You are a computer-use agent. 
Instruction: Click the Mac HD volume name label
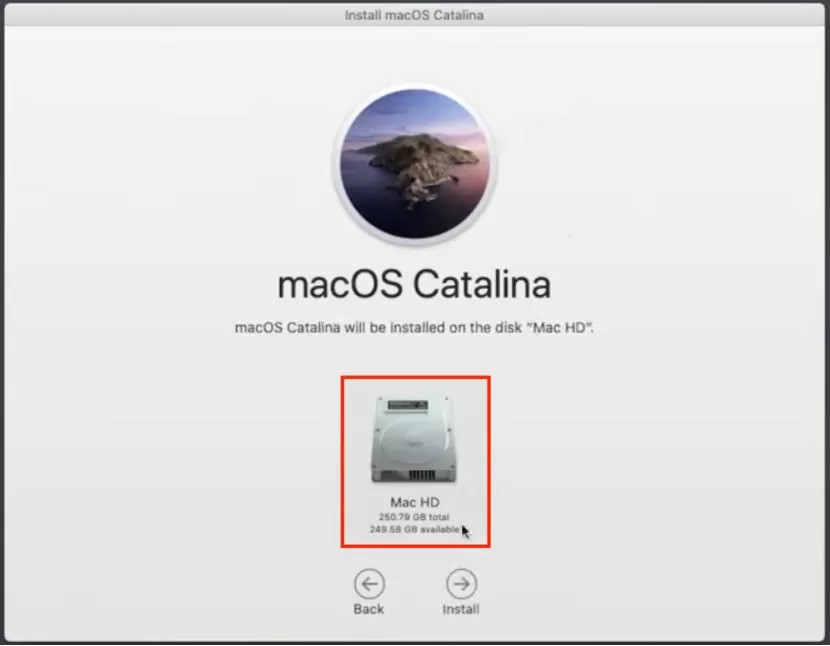point(414,502)
